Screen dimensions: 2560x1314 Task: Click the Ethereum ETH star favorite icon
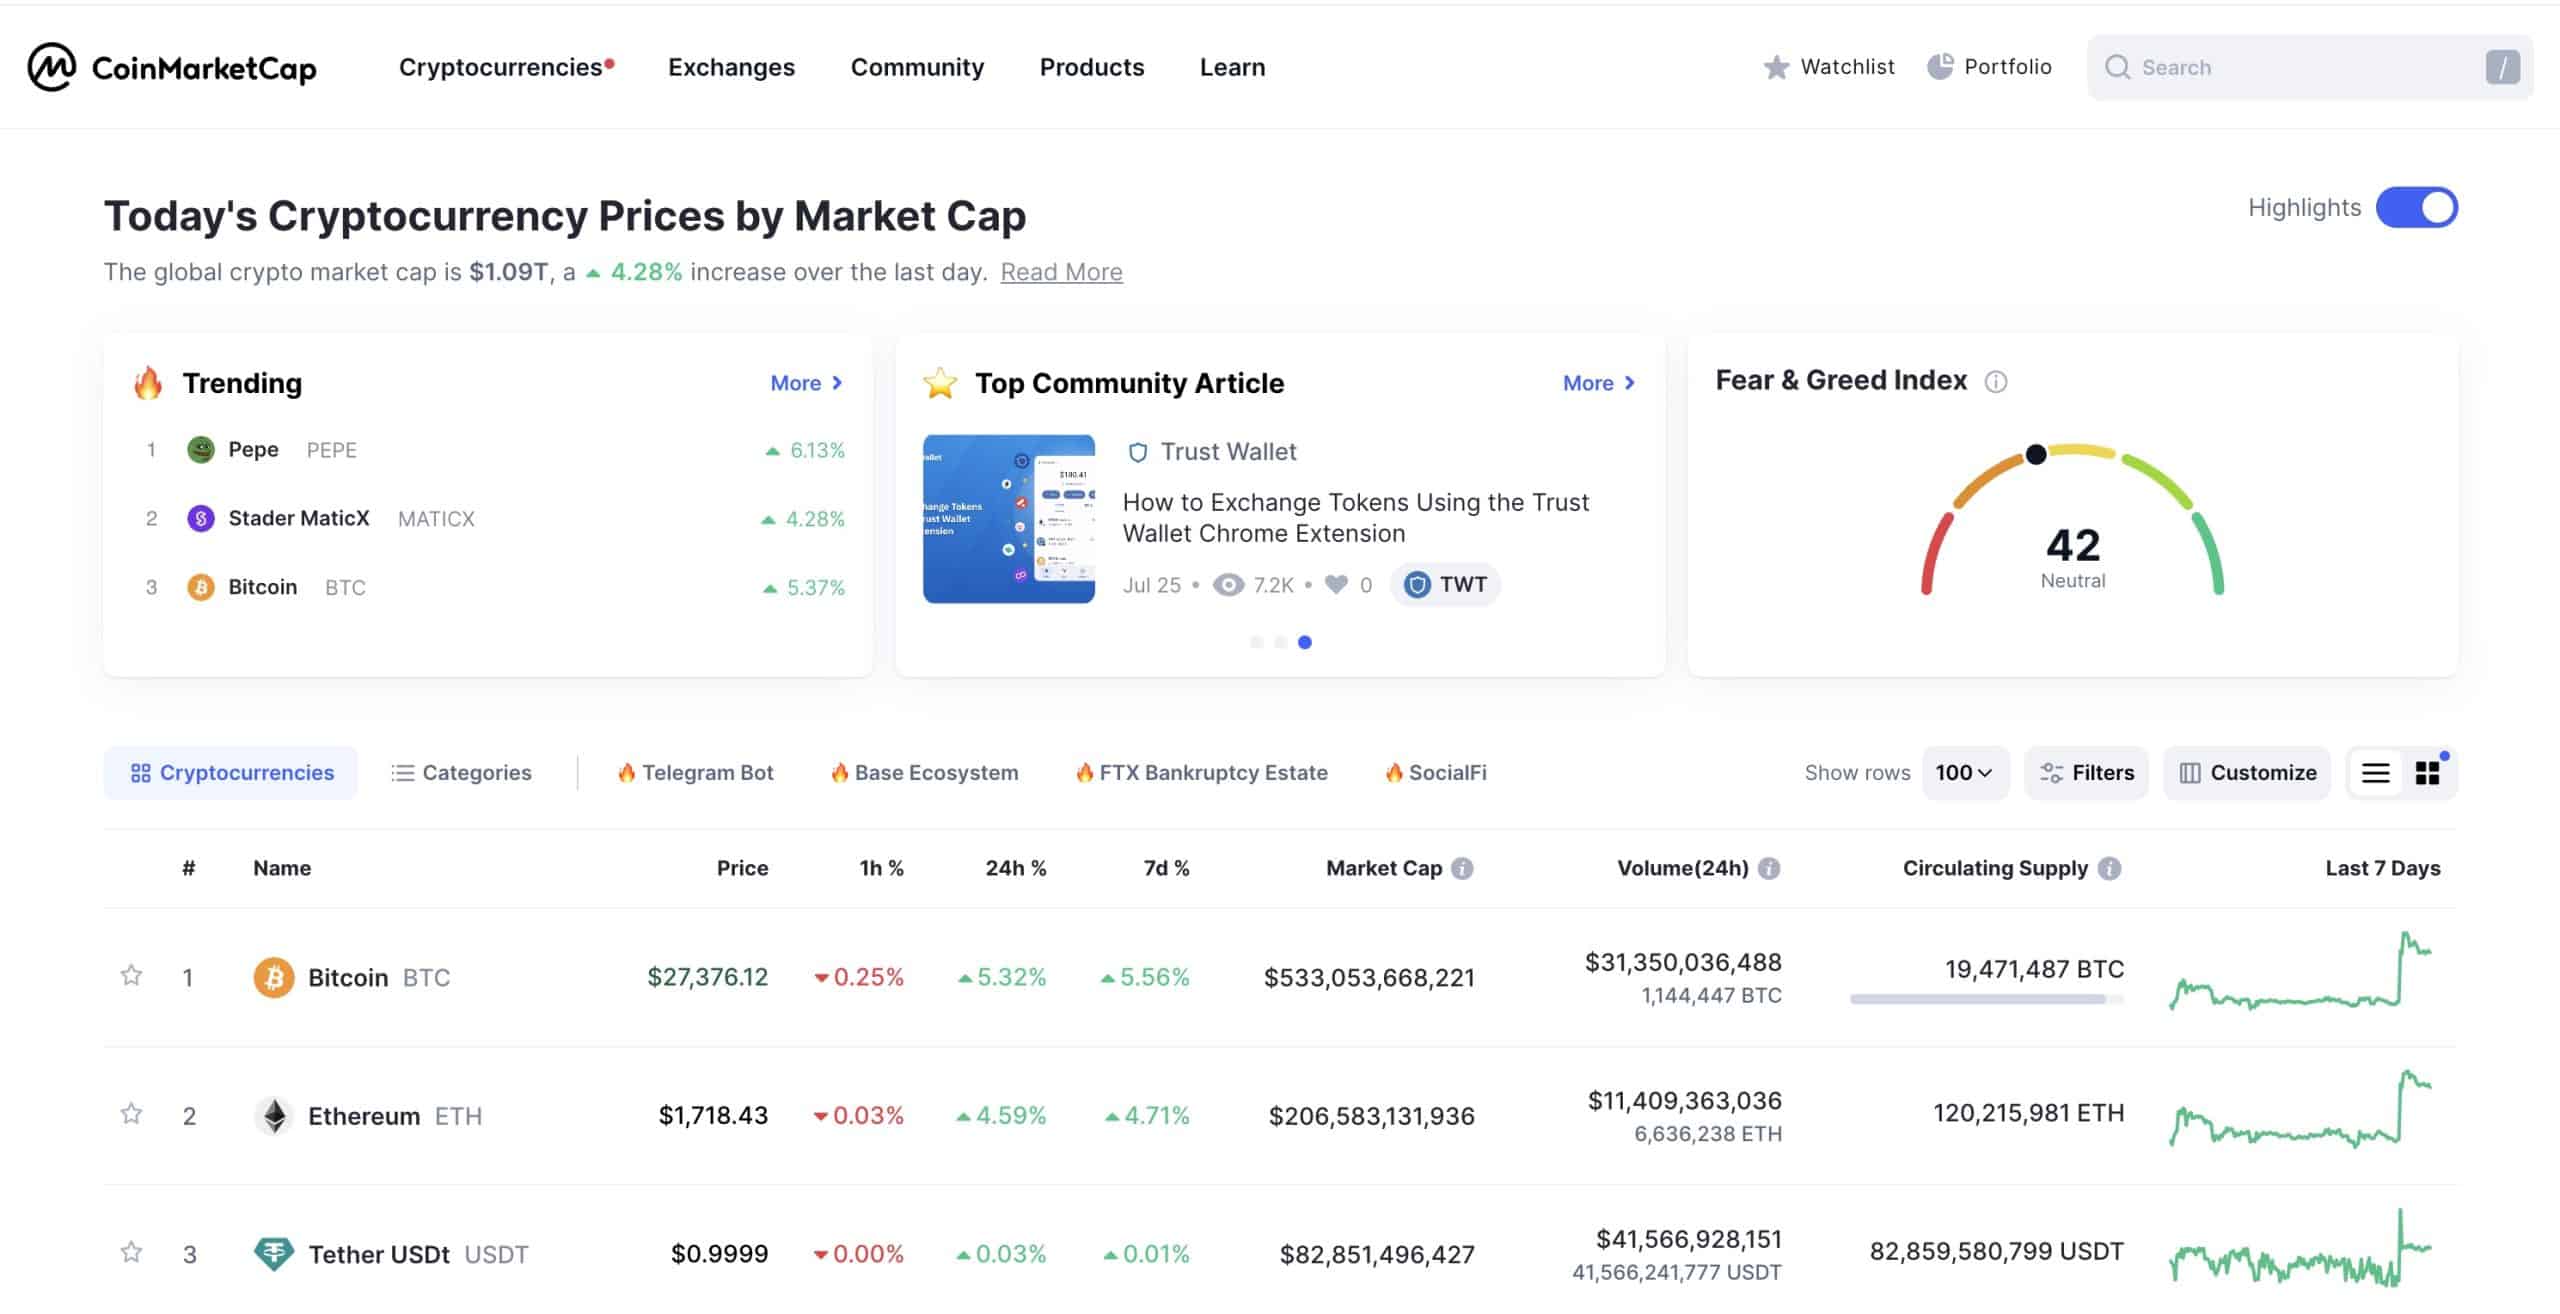click(129, 1115)
